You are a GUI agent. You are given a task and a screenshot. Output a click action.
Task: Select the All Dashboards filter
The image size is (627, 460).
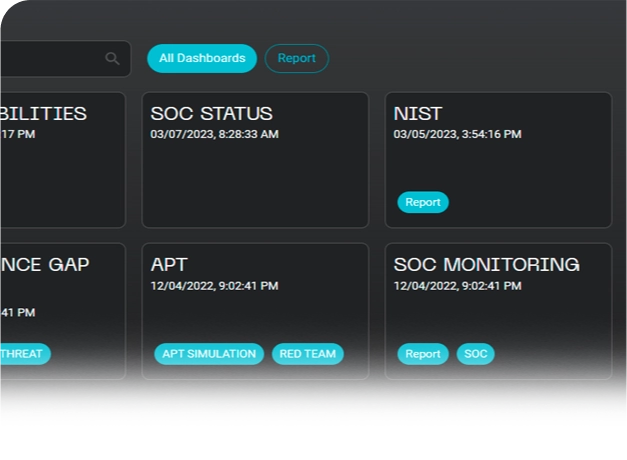(x=202, y=58)
